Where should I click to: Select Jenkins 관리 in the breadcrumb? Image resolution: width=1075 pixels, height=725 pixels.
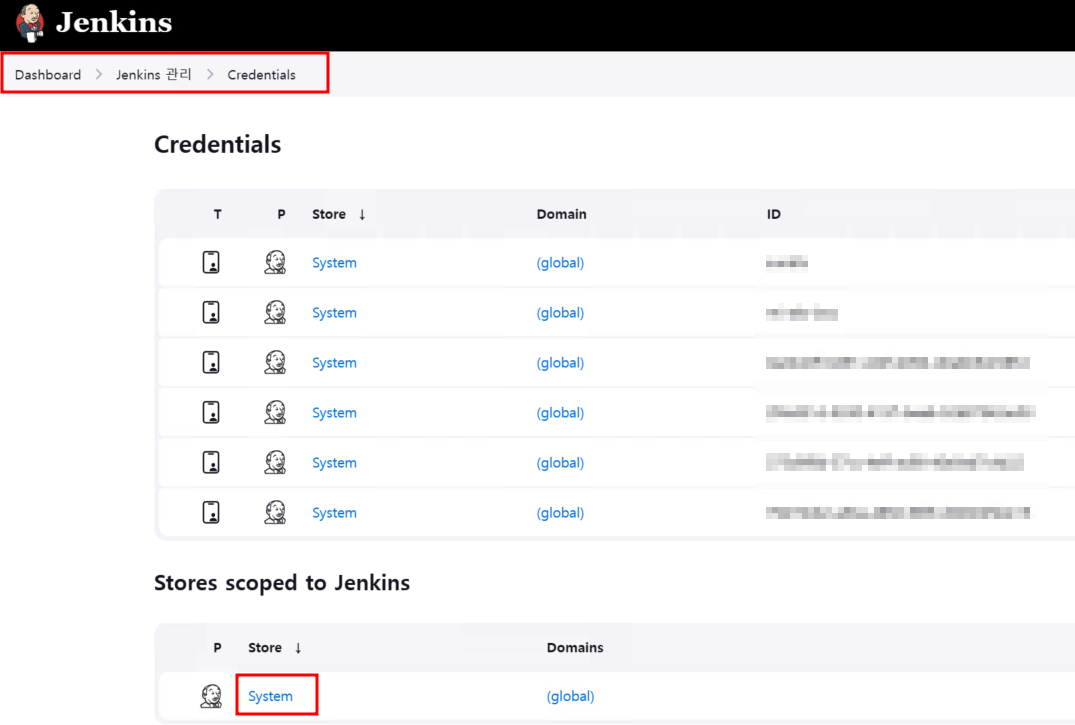[153, 74]
